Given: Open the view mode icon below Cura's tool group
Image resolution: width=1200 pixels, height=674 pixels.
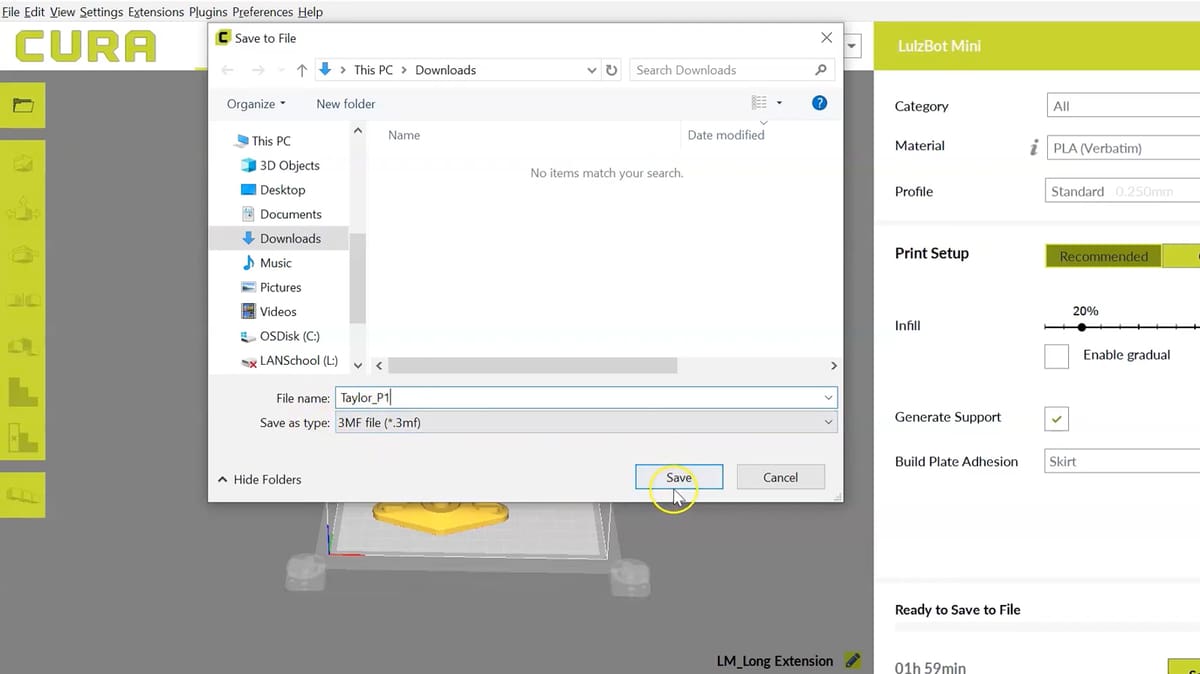Looking at the screenshot, I should point(22,494).
